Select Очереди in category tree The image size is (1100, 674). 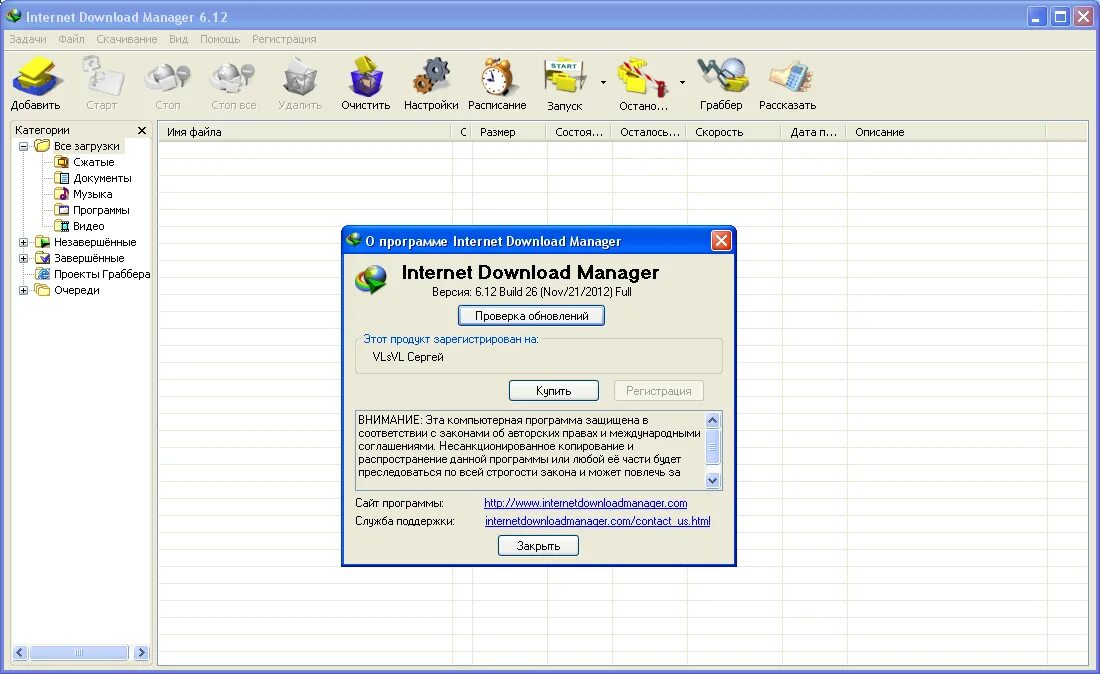point(76,290)
